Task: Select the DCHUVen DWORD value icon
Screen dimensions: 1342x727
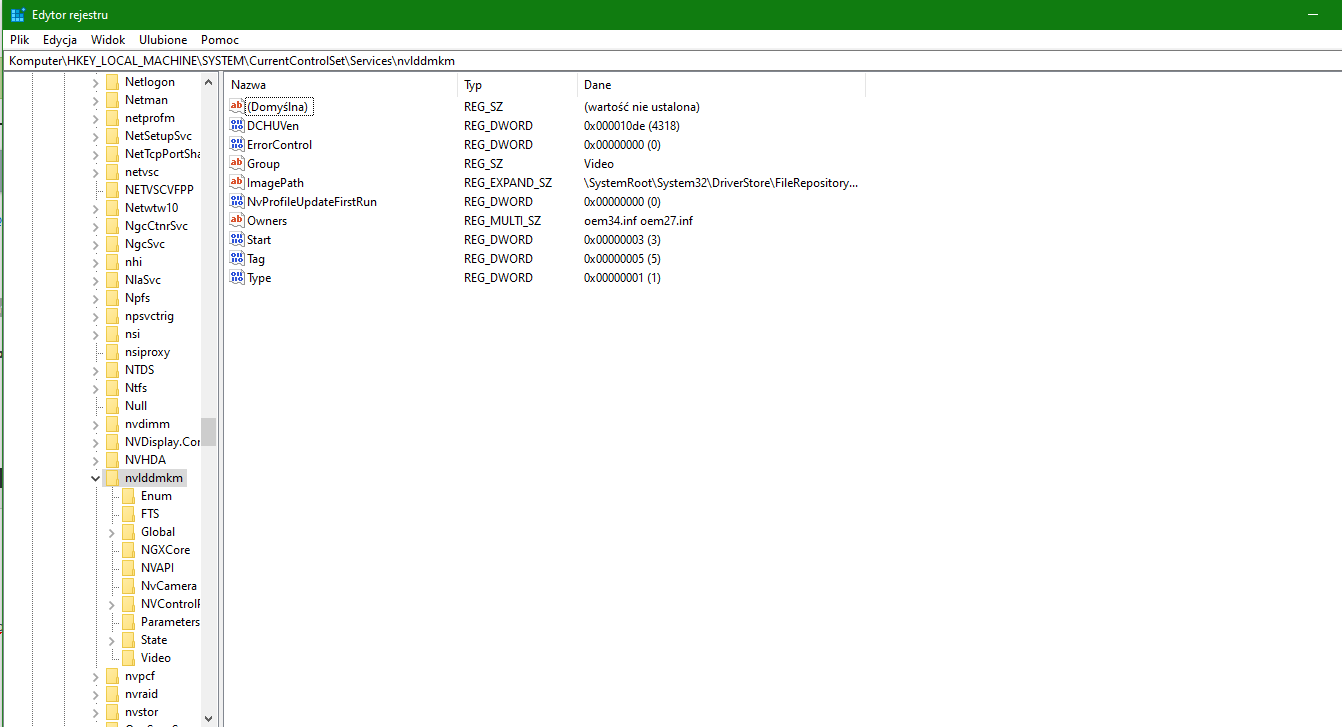Action: [x=237, y=126]
